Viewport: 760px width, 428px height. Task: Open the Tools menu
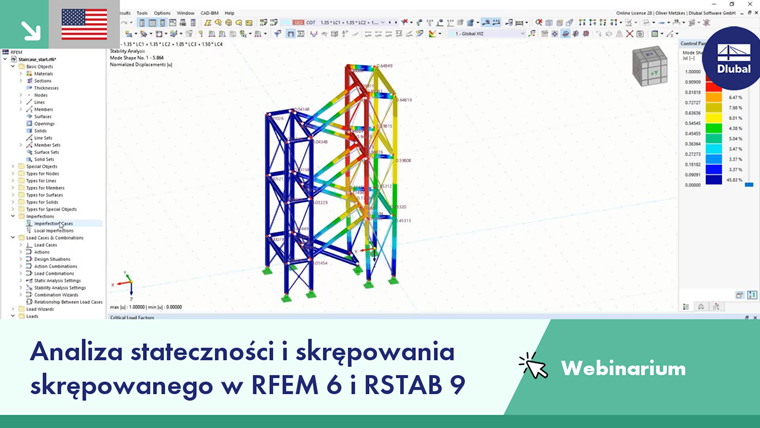coord(142,13)
